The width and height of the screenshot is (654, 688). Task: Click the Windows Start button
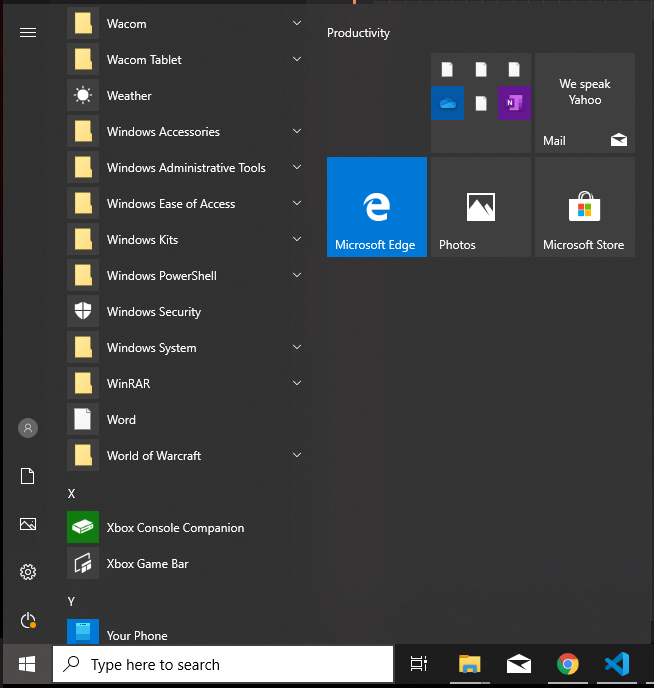click(27, 664)
